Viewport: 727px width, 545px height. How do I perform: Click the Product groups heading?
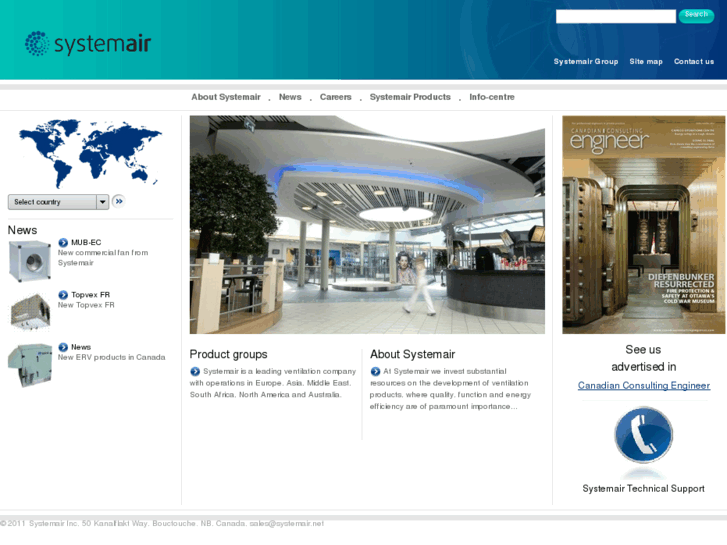pyautogui.click(x=228, y=354)
